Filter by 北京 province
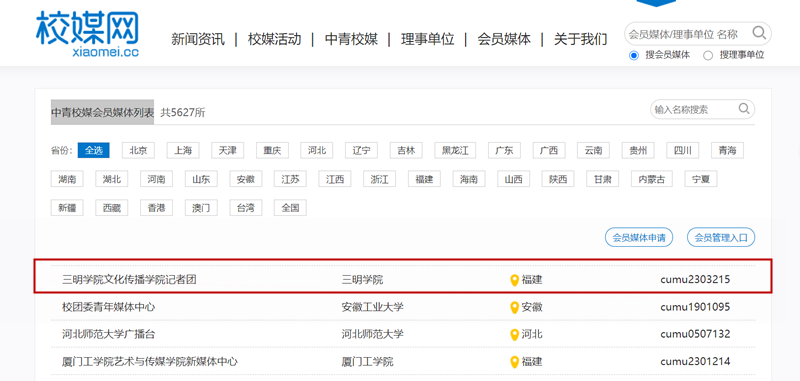Screen dimensions: 800x381 click(138, 150)
